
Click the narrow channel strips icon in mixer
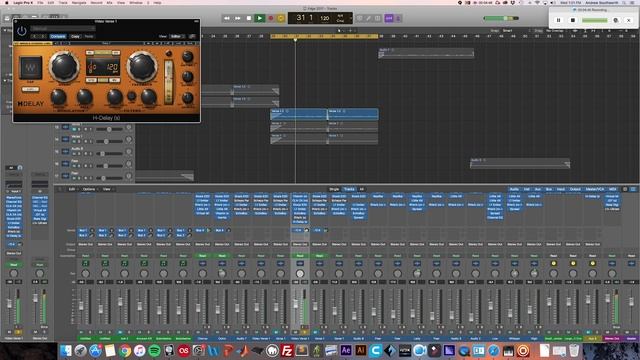[625, 189]
